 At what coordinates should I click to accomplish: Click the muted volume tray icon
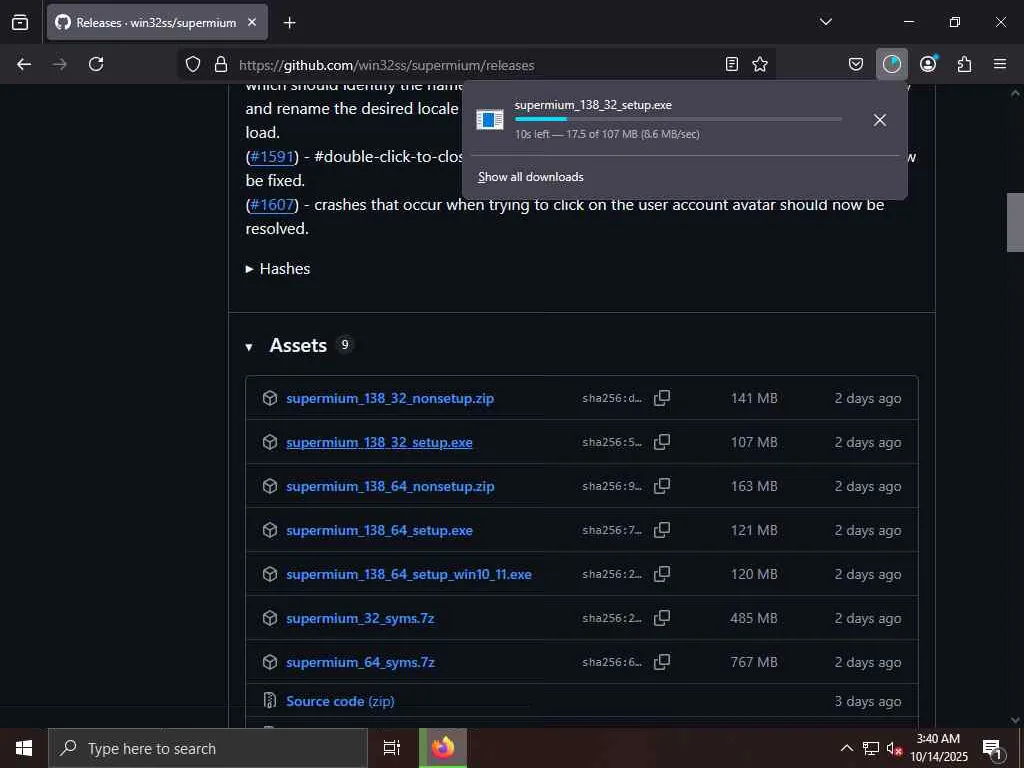[x=894, y=748]
